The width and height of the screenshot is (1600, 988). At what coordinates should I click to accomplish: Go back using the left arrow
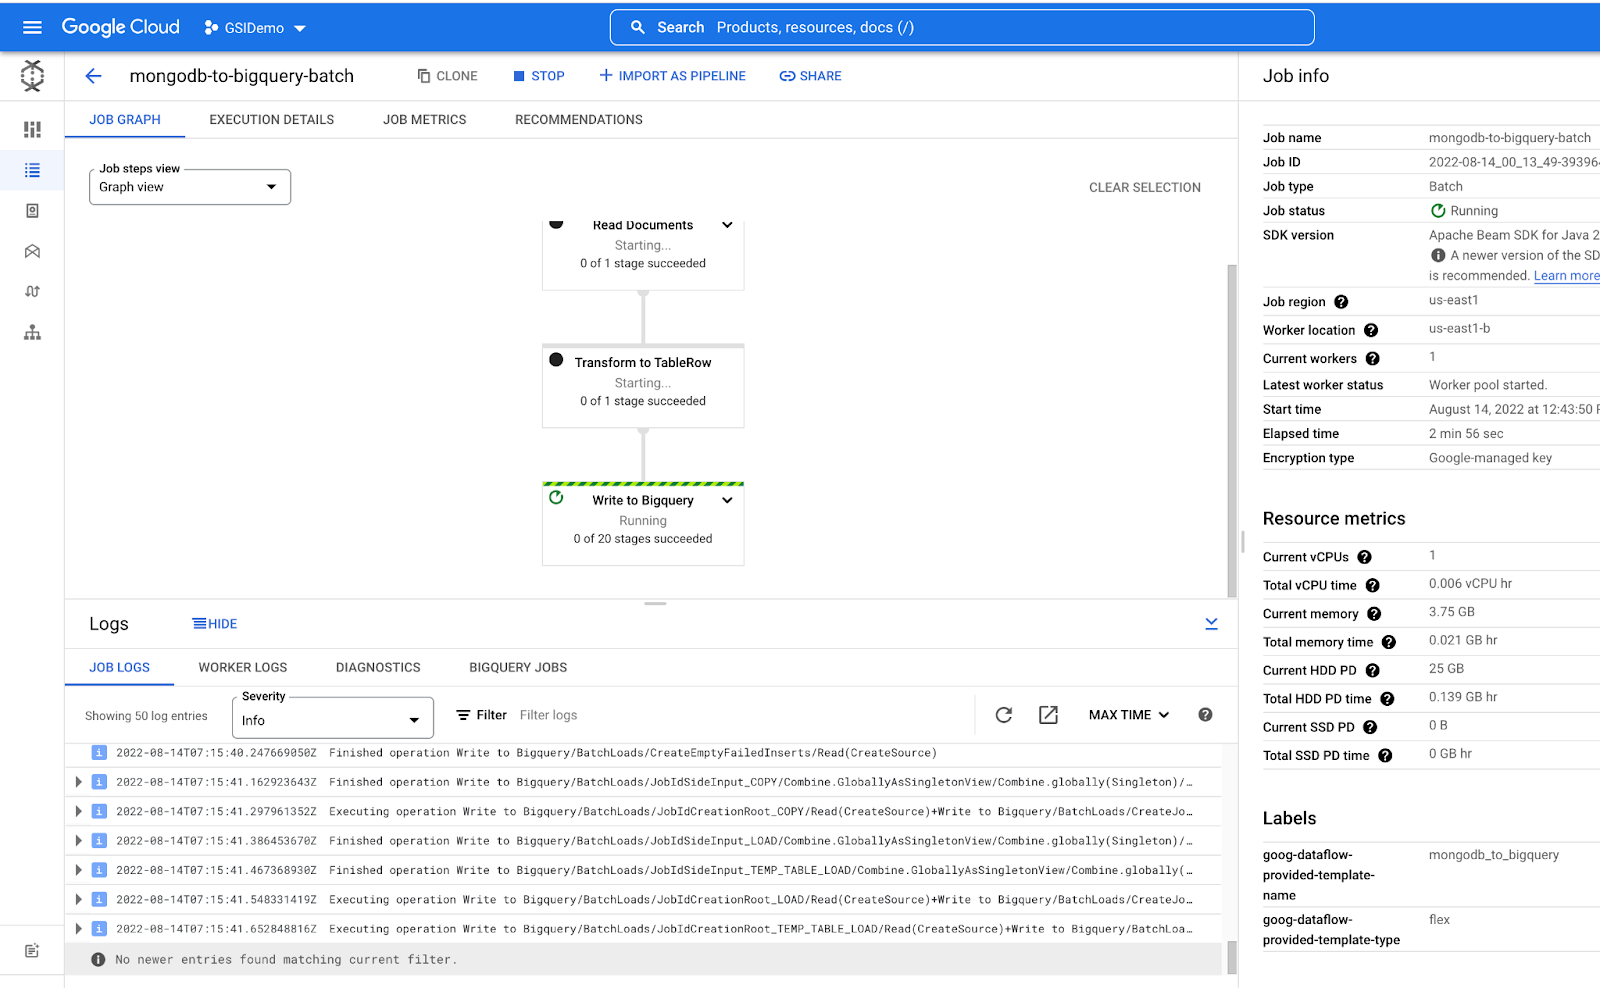tap(94, 76)
